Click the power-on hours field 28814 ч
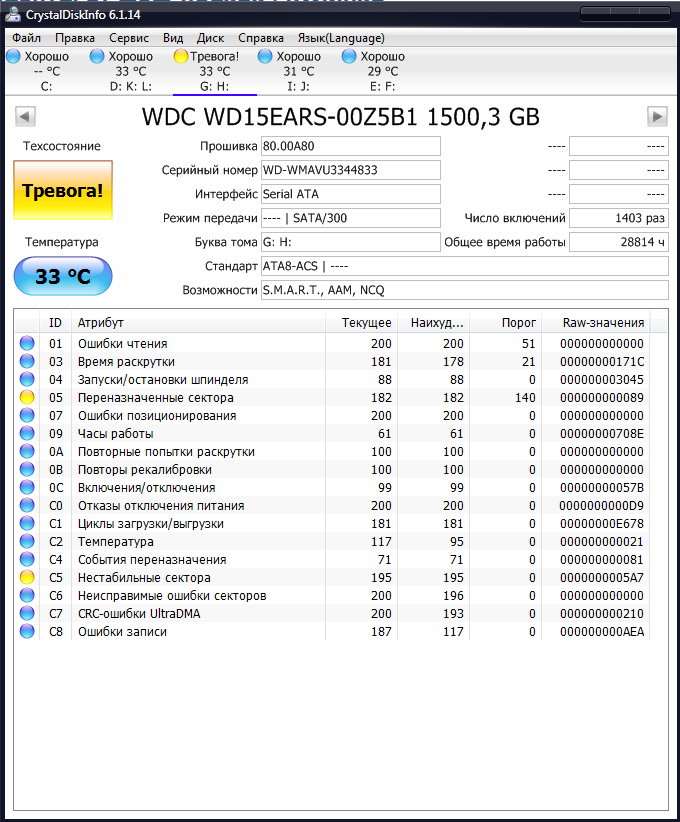This screenshot has width=680, height=822. tap(619, 242)
